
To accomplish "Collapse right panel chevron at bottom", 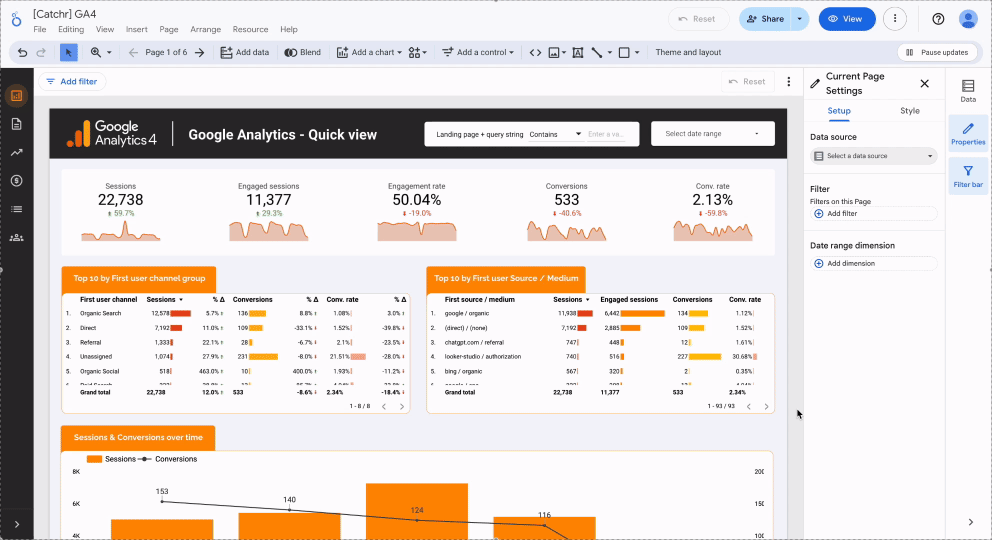I will [x=970, y=522].
